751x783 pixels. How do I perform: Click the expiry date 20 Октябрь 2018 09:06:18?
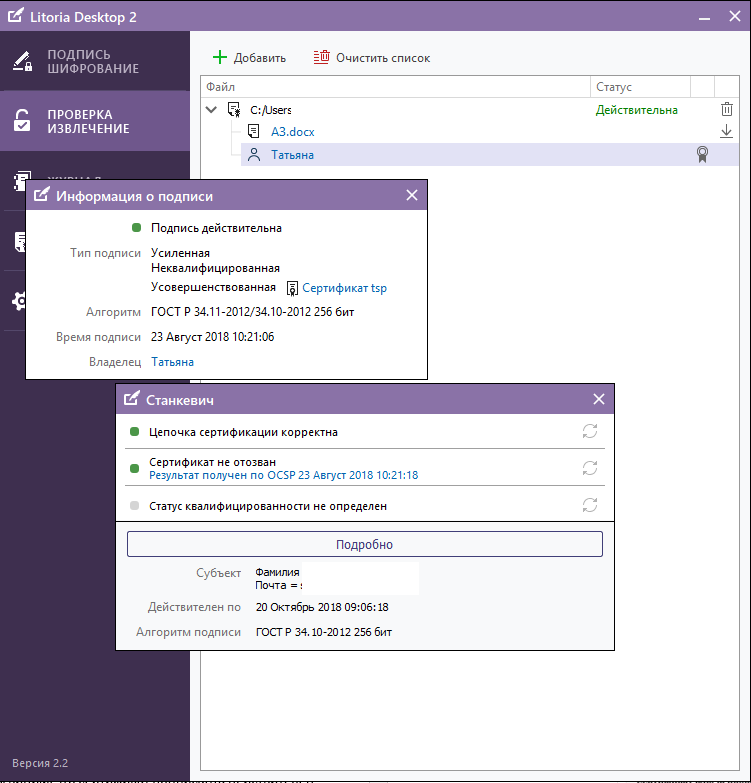[322, 607]
